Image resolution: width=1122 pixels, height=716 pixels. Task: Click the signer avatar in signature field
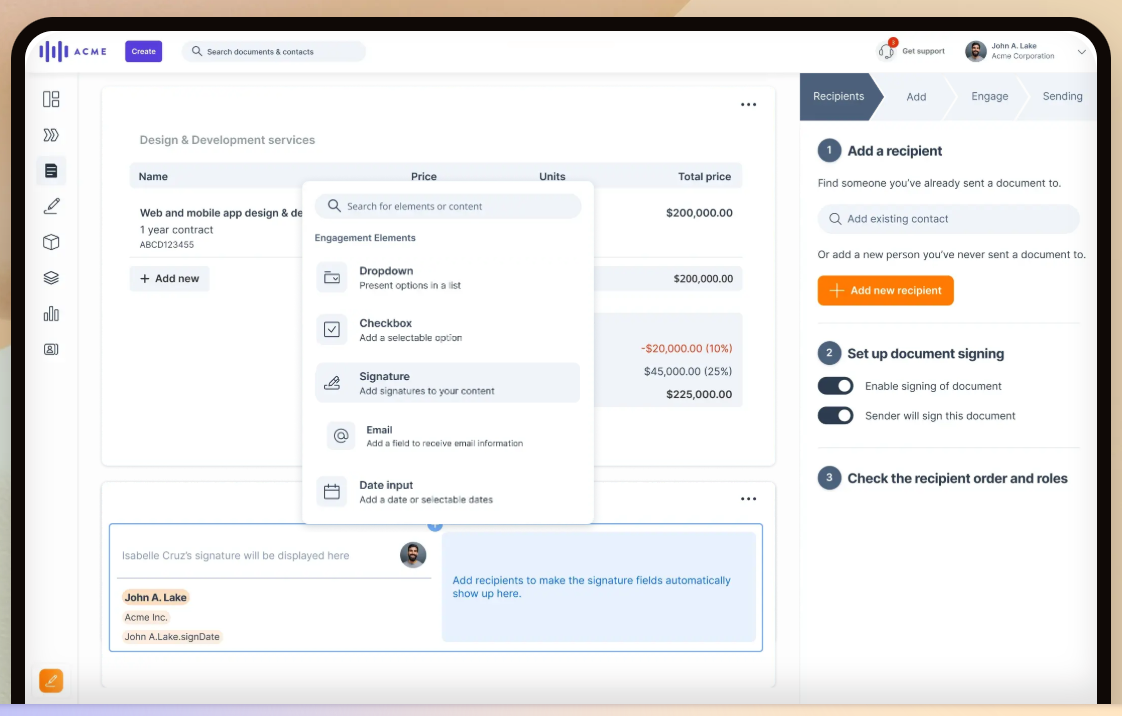point(413,555)
